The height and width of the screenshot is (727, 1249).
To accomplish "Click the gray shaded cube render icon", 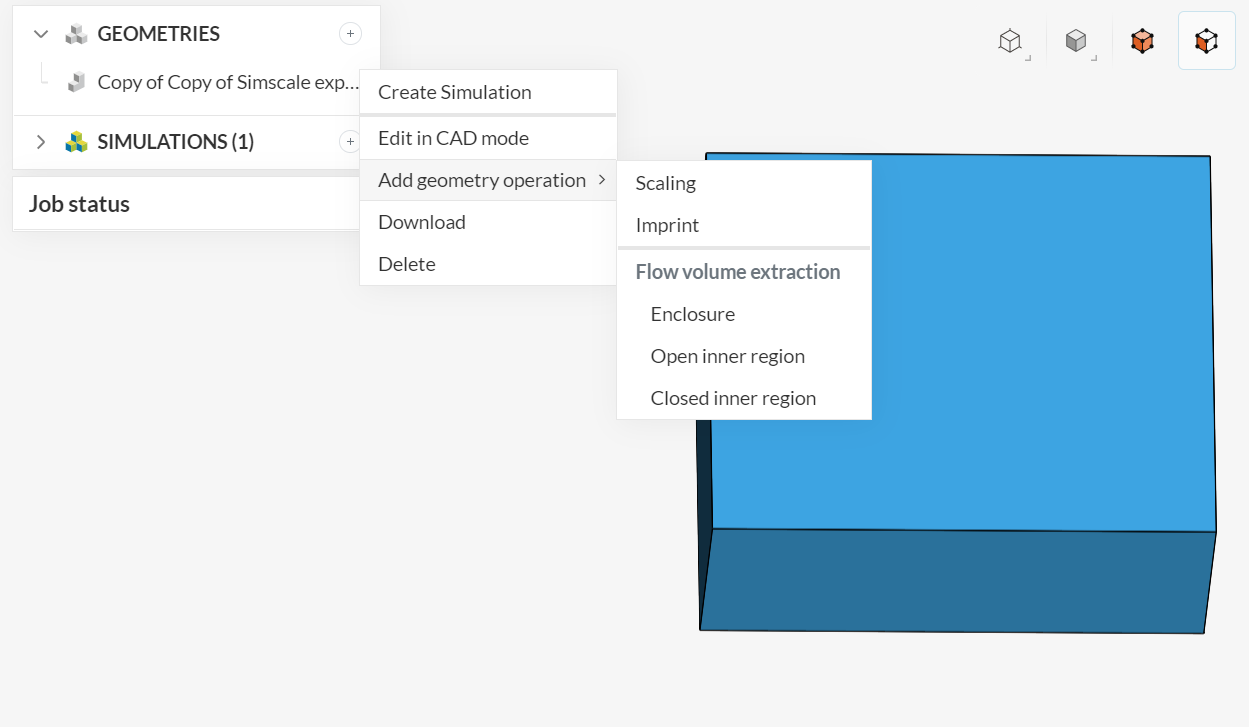I will (1076, 41).
